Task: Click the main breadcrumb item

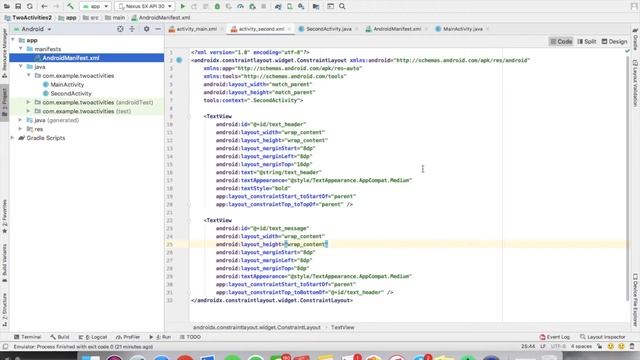Action: click(x=115, y=18)
